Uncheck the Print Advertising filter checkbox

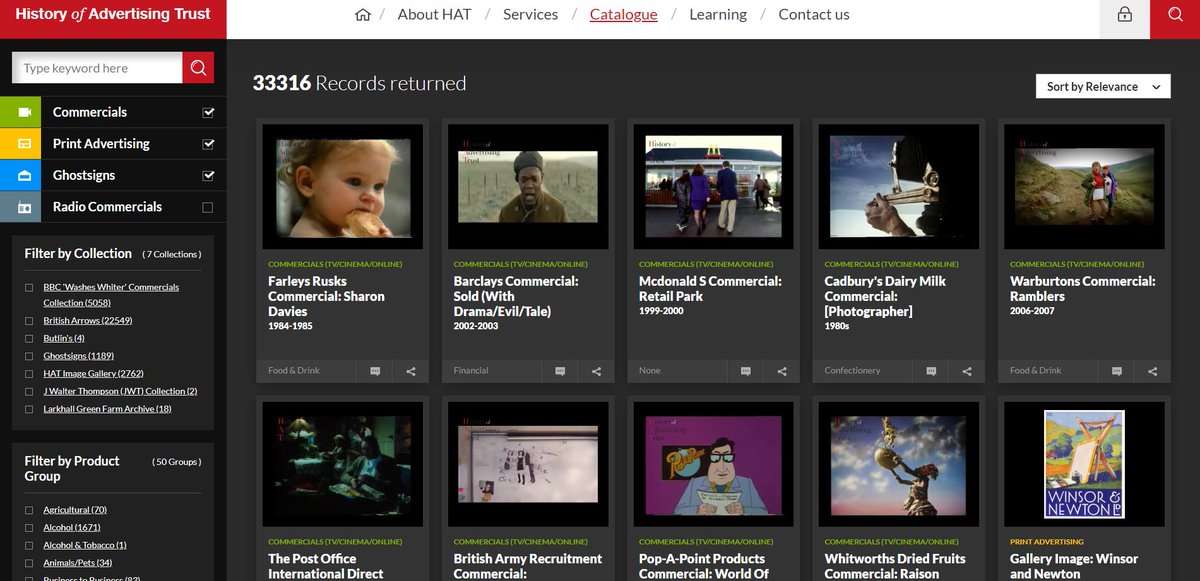point(208,144)
